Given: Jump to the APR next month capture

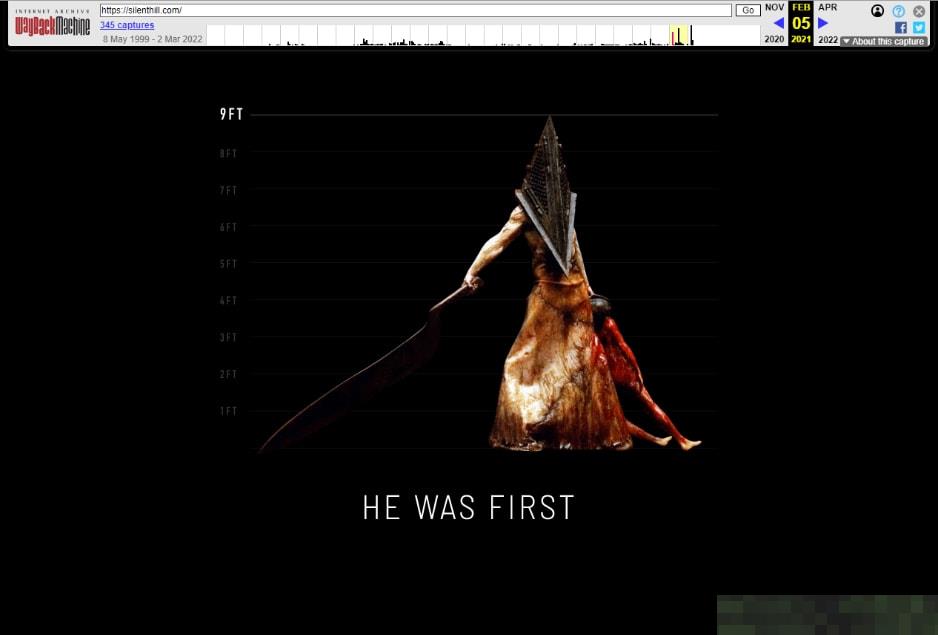Looking at the screenshot, I should point(828,7).
